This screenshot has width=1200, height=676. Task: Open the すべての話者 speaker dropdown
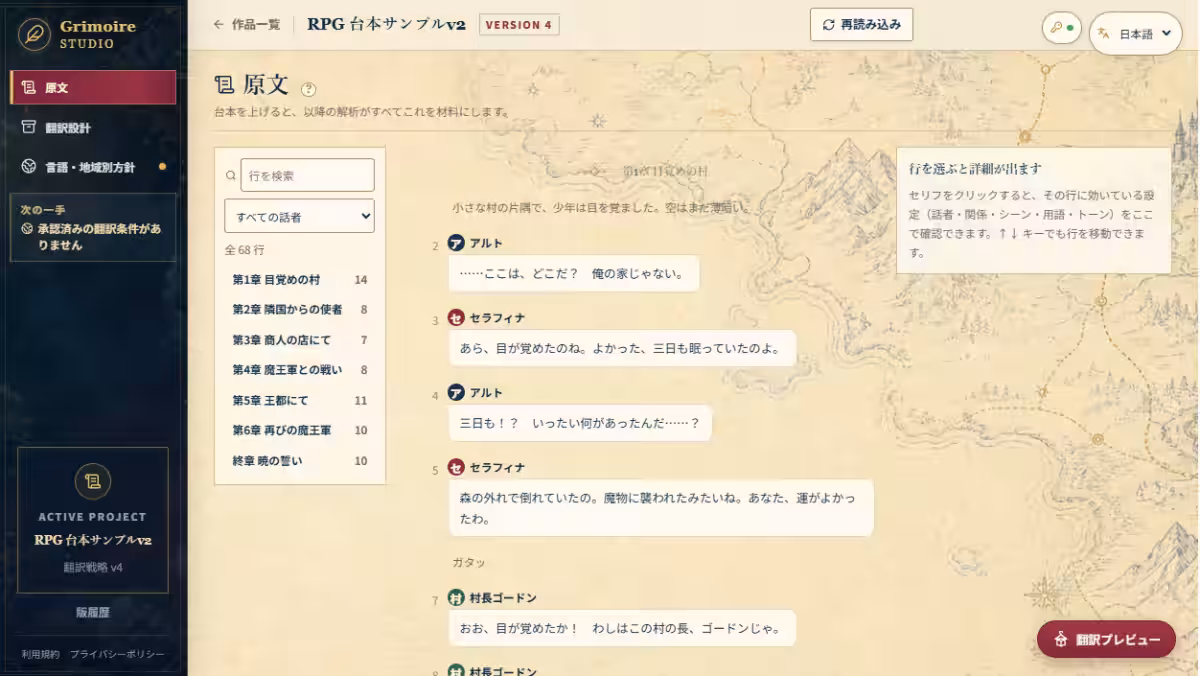click(x=299, y=216)
